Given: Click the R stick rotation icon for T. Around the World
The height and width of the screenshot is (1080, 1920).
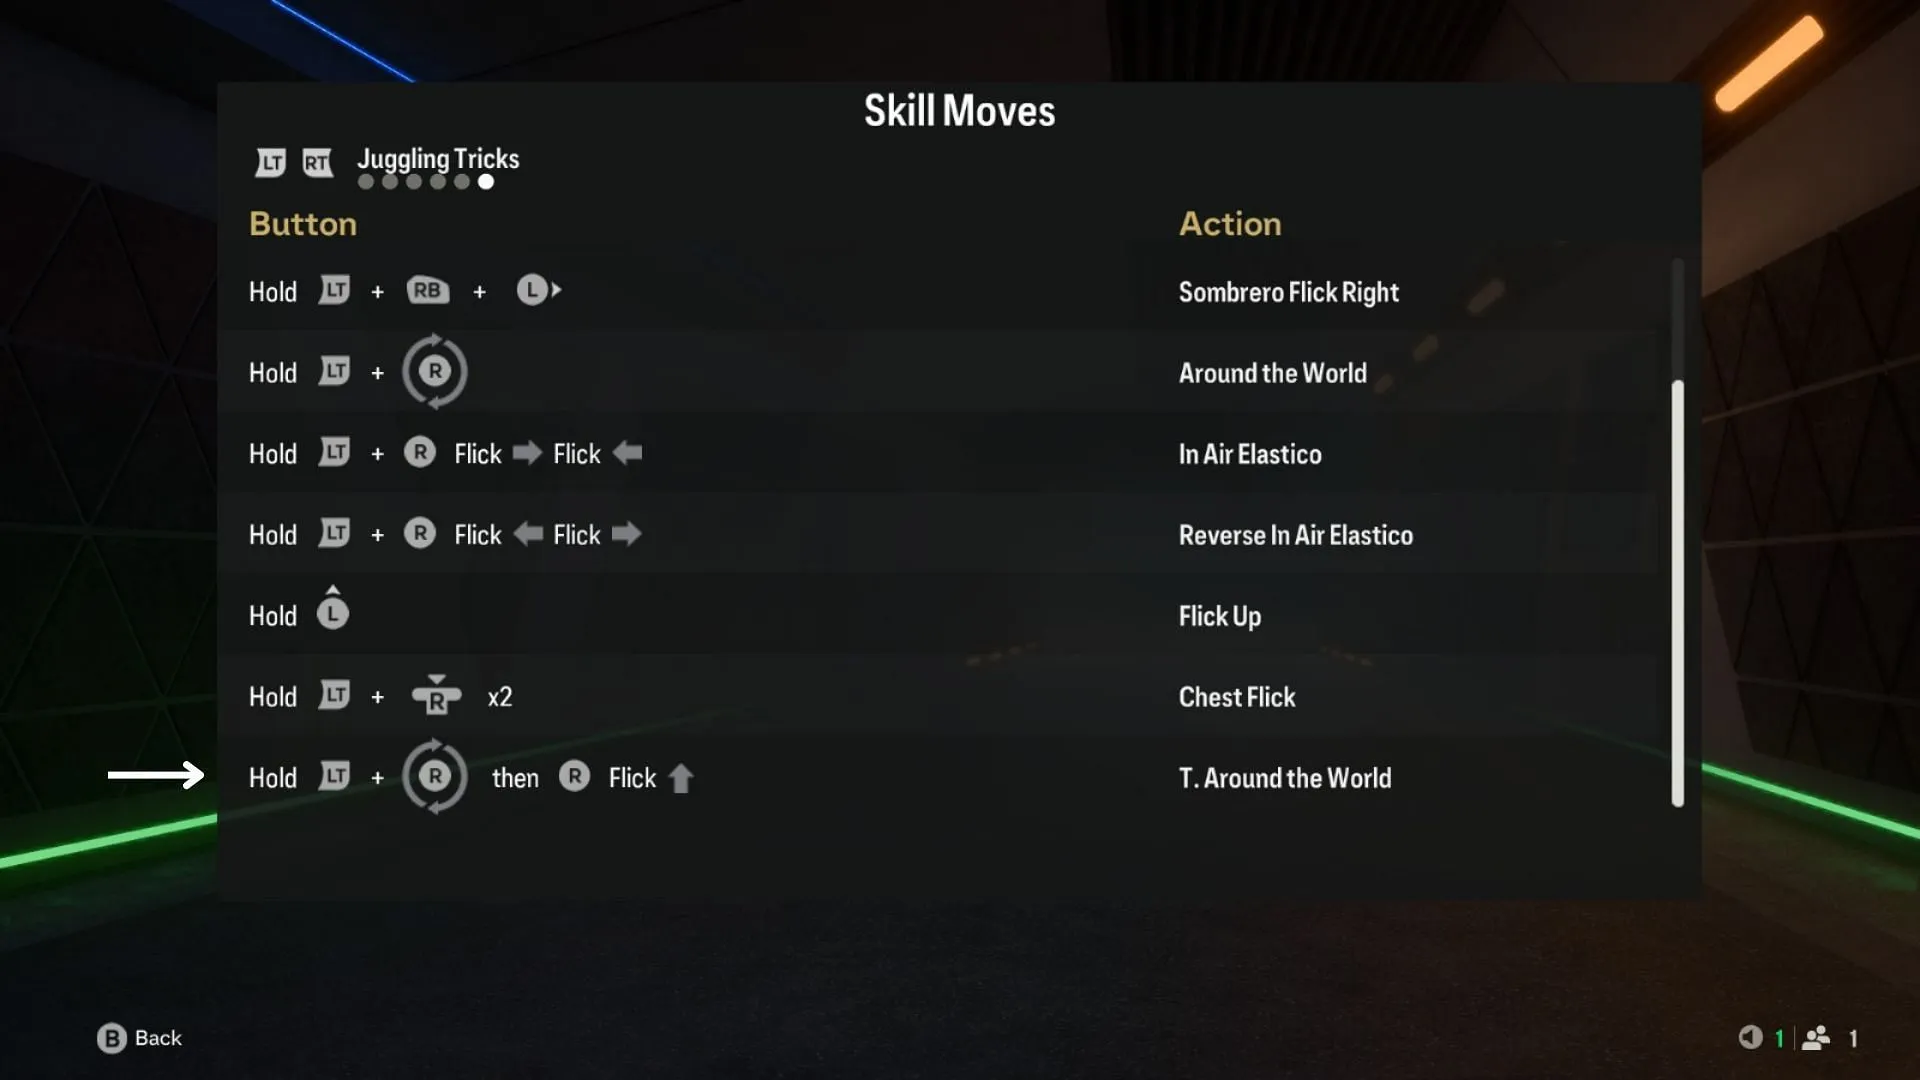Looking at the screenshot, I should 434,778.
